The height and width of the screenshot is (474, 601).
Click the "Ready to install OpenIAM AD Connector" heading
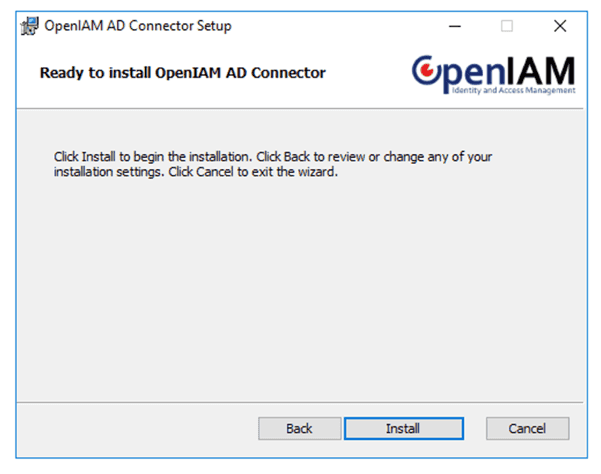coord(182,73)
